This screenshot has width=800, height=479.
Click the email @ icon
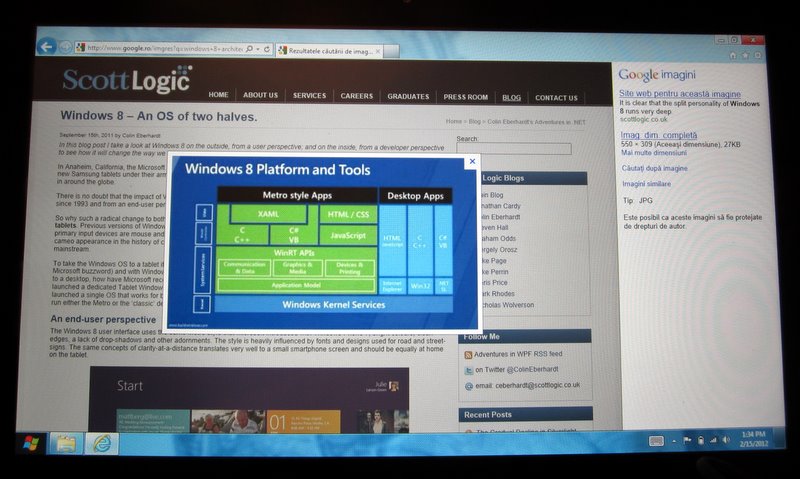tap(469, 386)
